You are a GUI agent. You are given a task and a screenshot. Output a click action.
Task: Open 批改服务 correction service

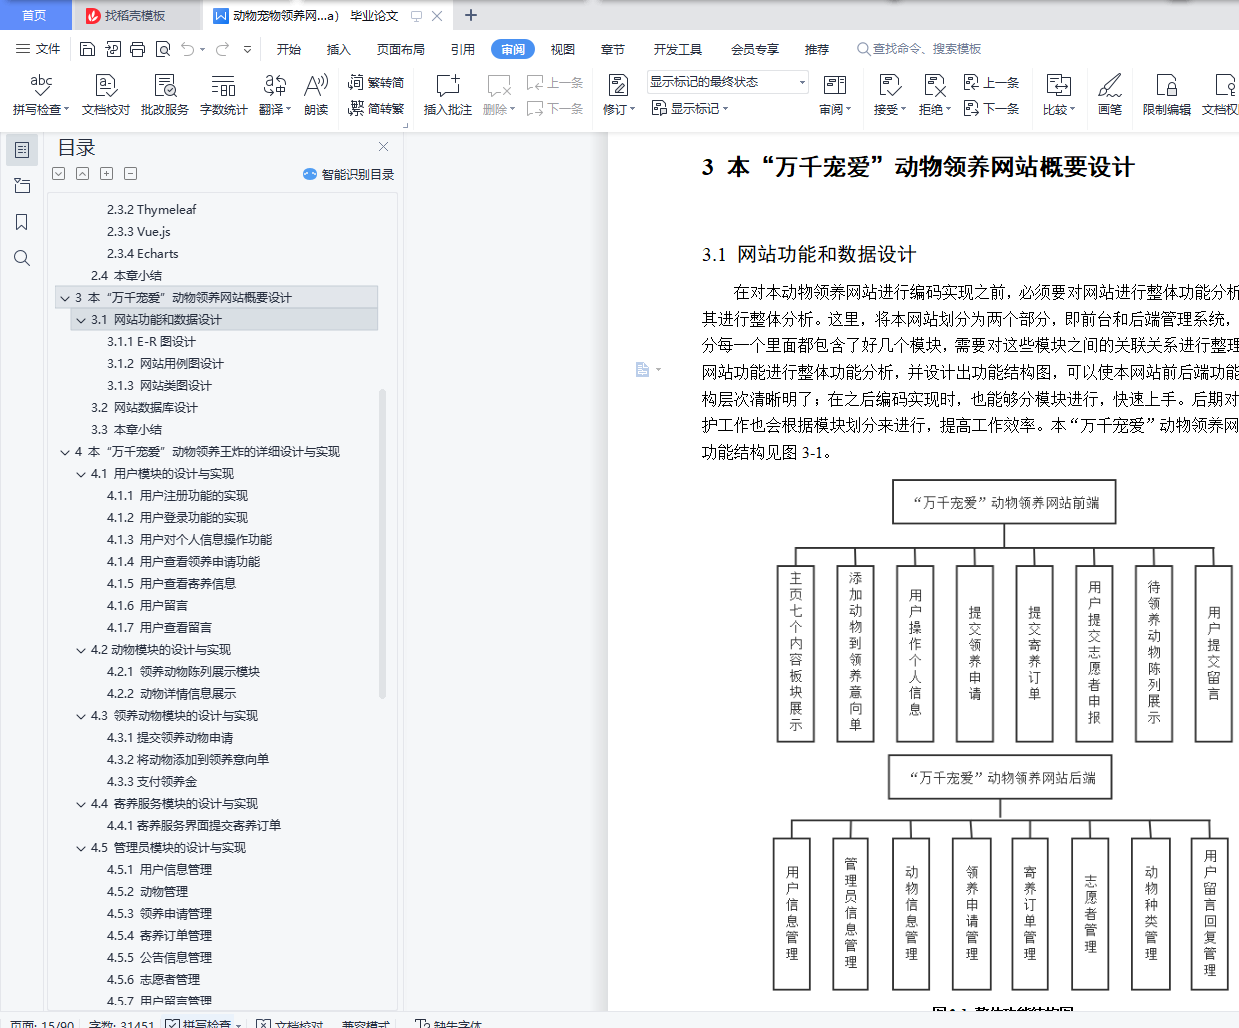coord(165,95)
